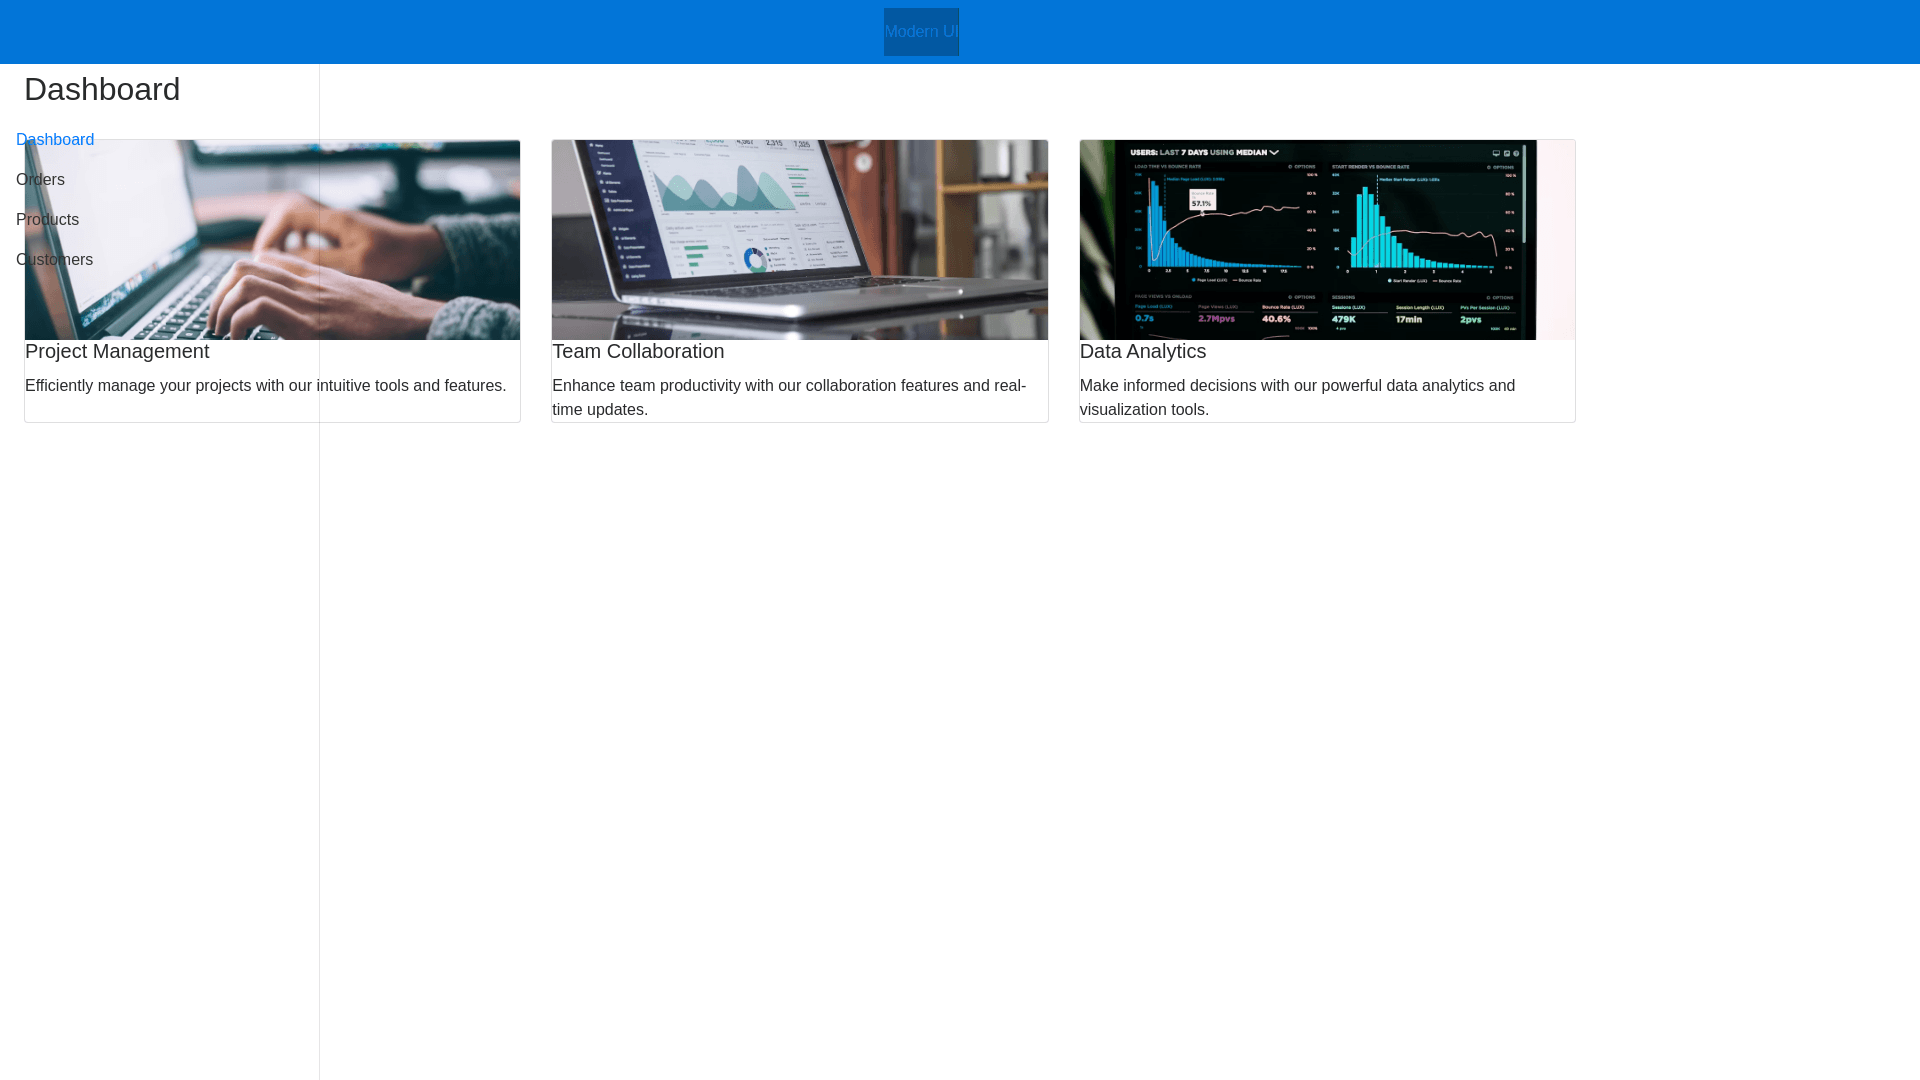Click the Team Collaboration card title

point(638,351)
